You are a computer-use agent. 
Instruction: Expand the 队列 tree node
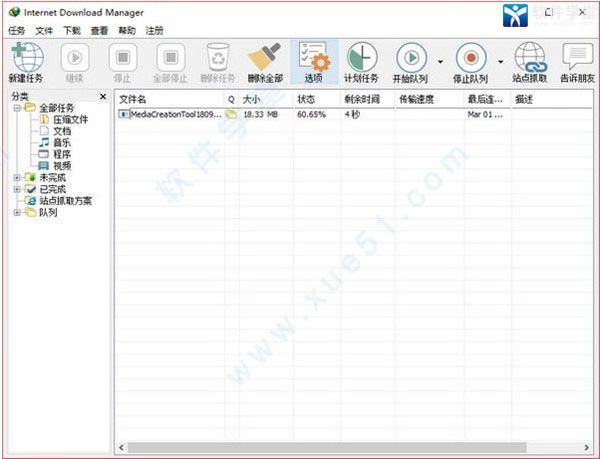[17, 212]
